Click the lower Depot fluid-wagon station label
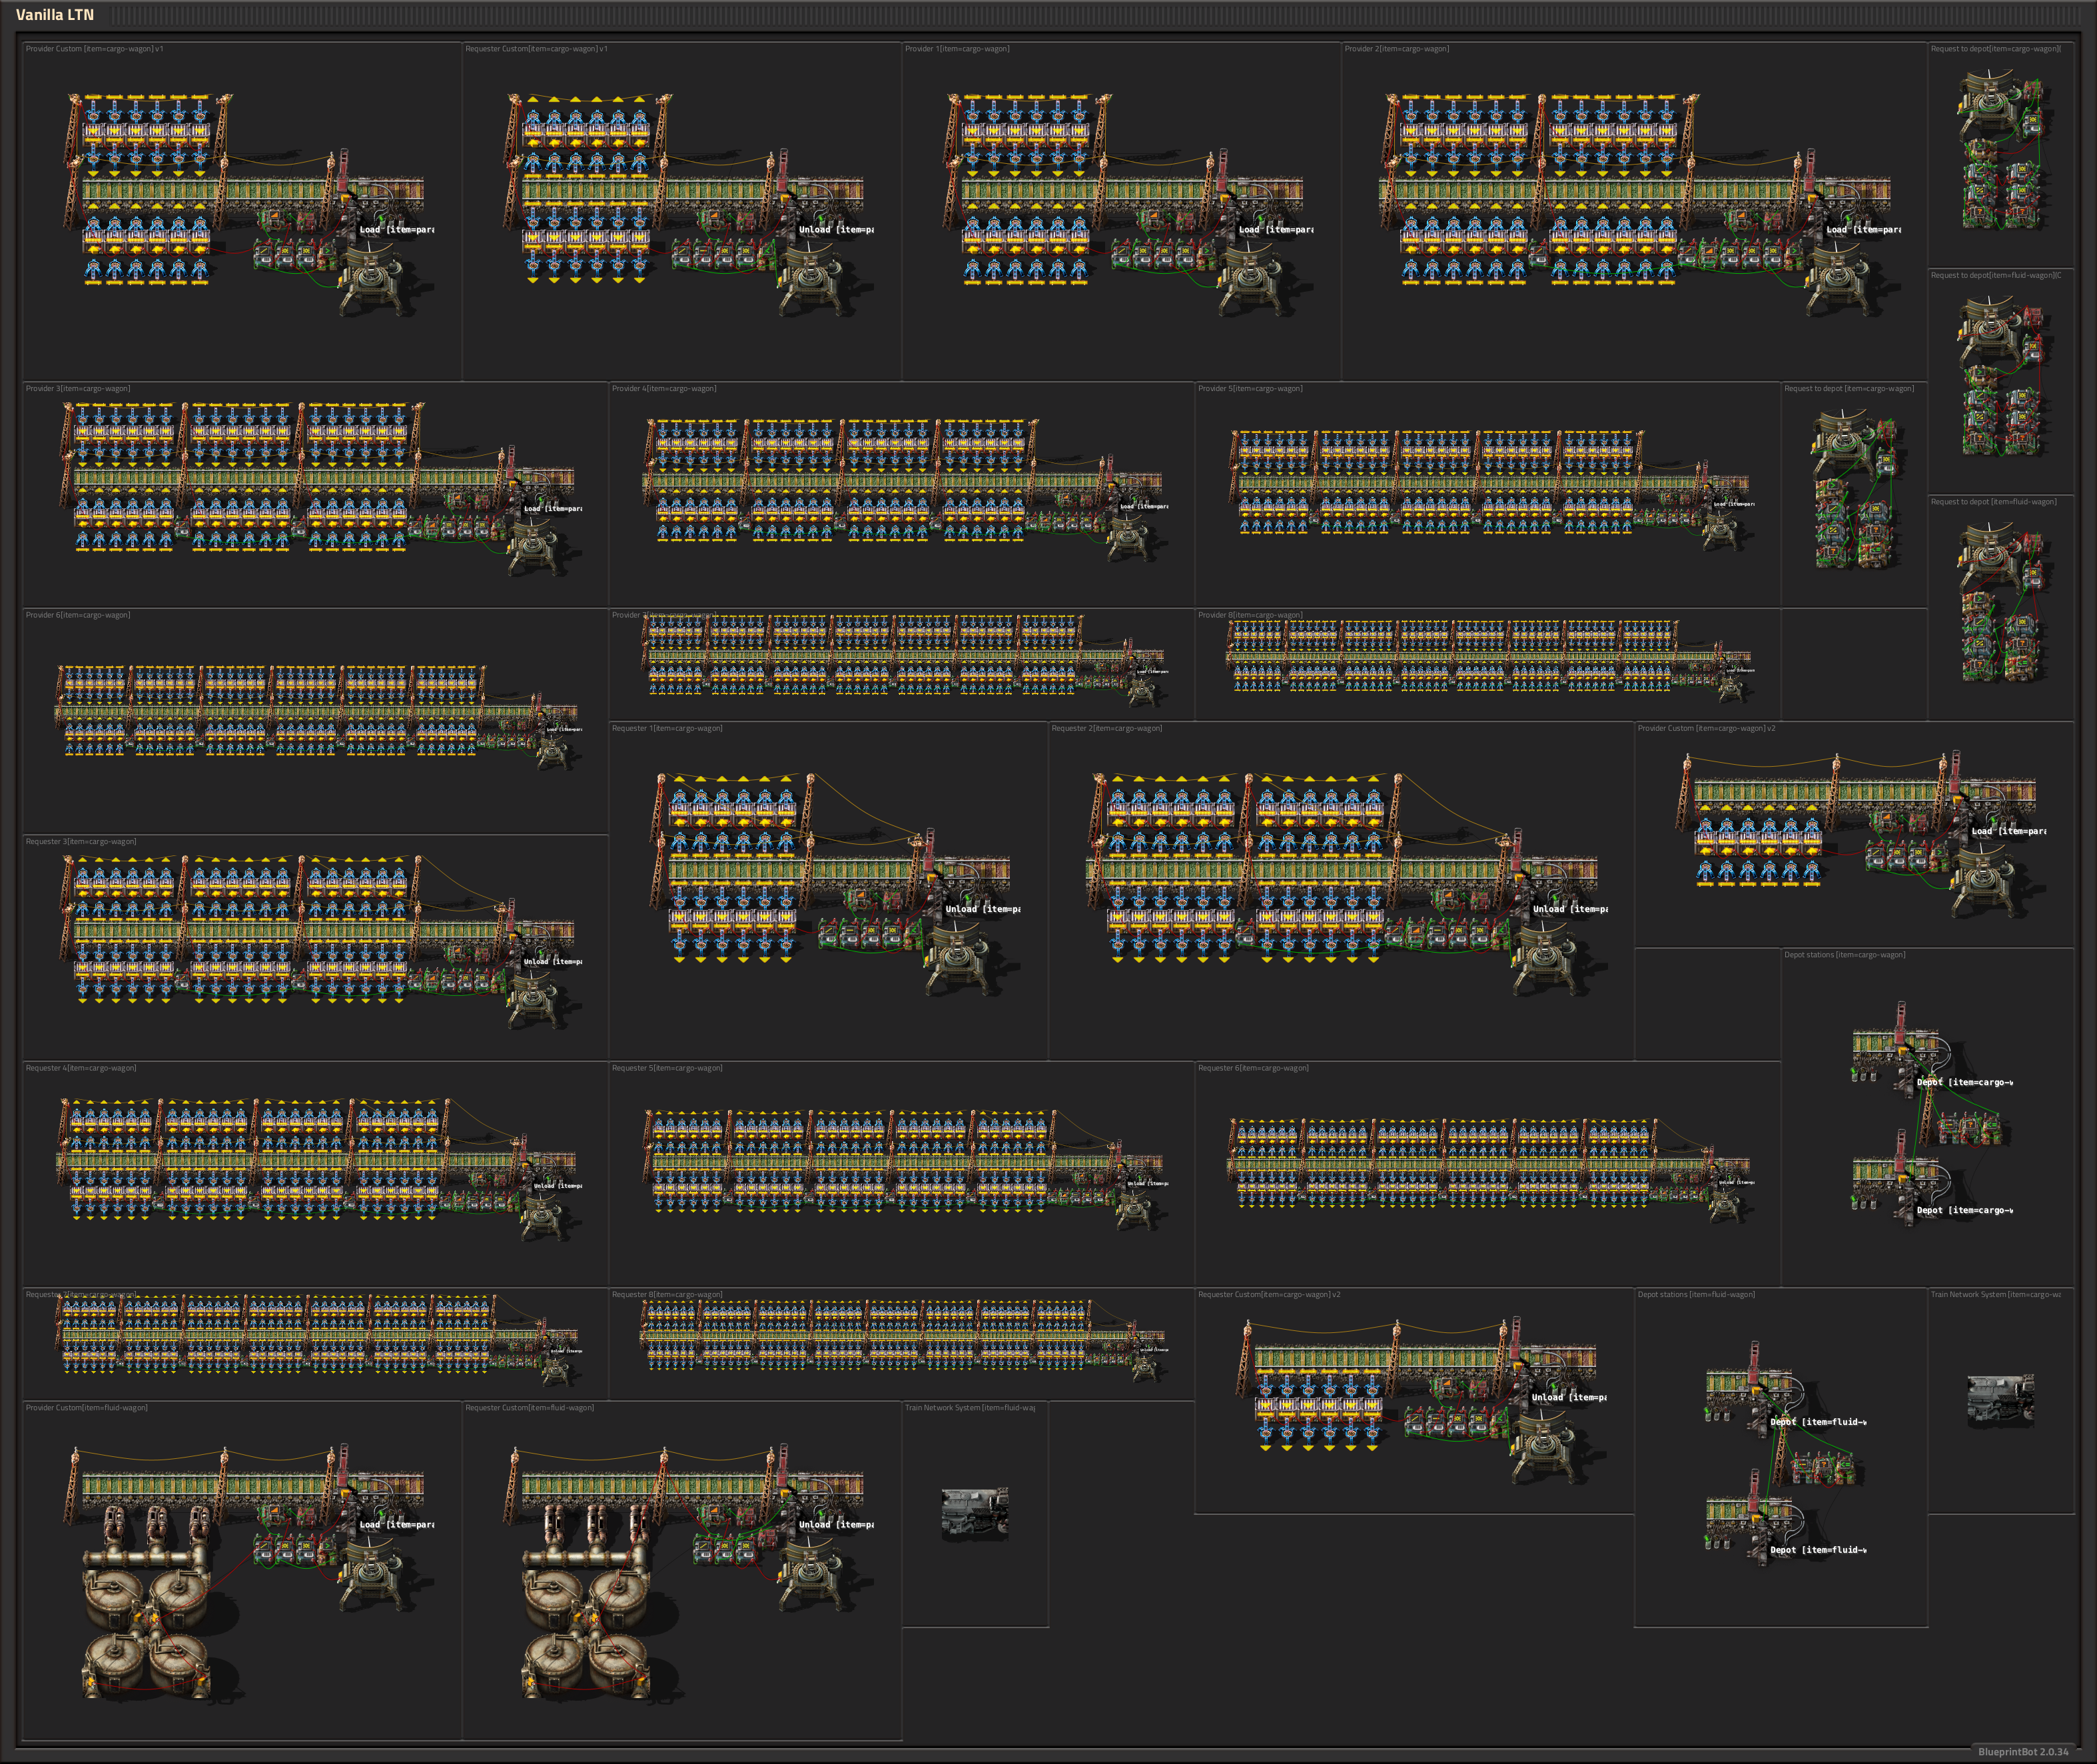The width and height of the screenshot is (2097, 1764). click(x=1817, y=1550)
